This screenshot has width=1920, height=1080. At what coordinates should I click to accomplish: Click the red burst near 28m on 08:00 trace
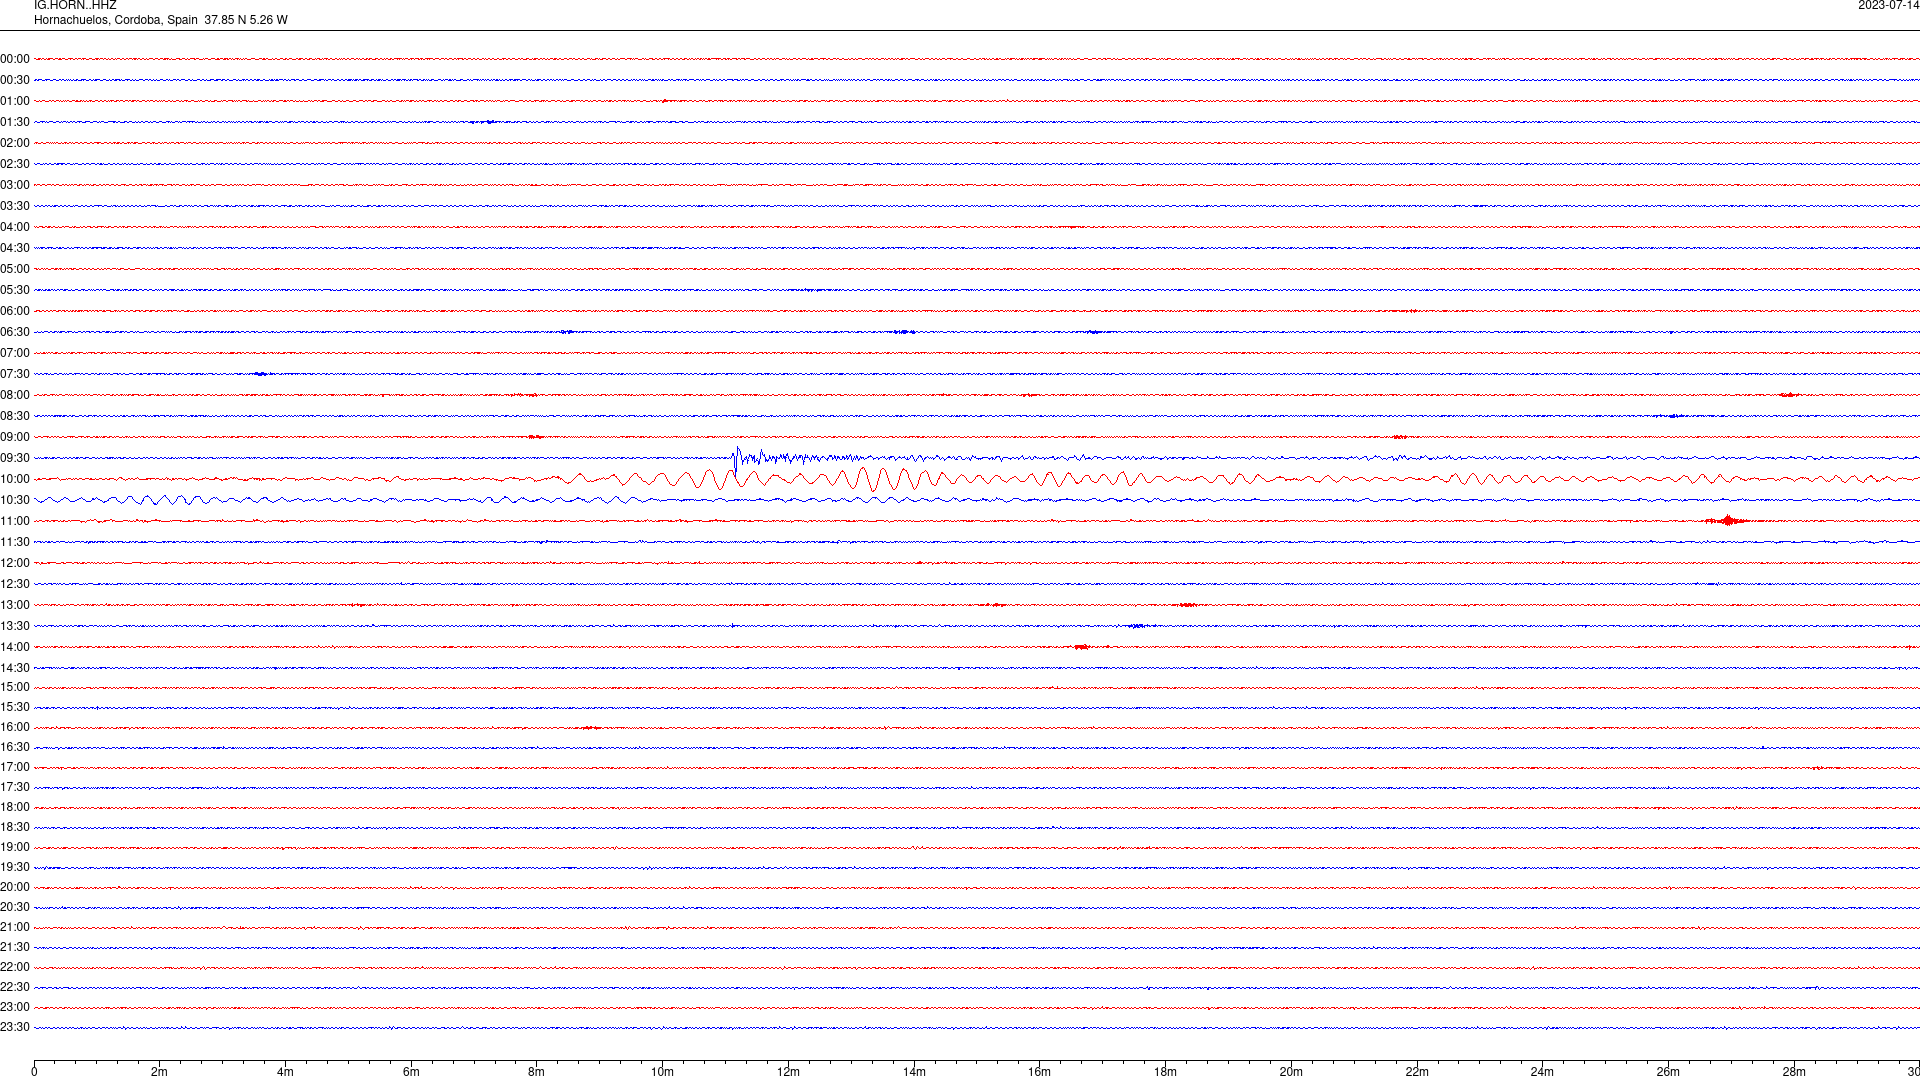pyautogui.click(x=1789, y=395)
